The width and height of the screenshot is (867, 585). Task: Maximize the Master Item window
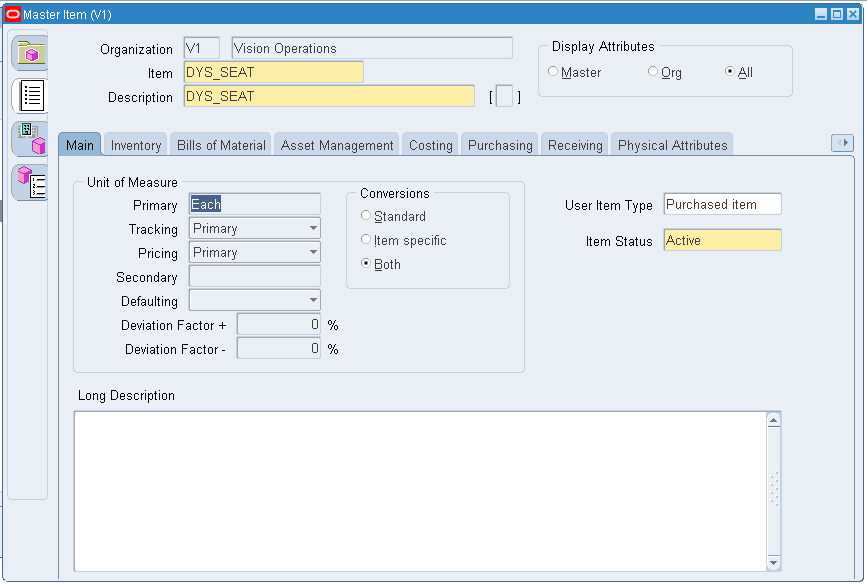pyautogui.click(x=837, y=14)
